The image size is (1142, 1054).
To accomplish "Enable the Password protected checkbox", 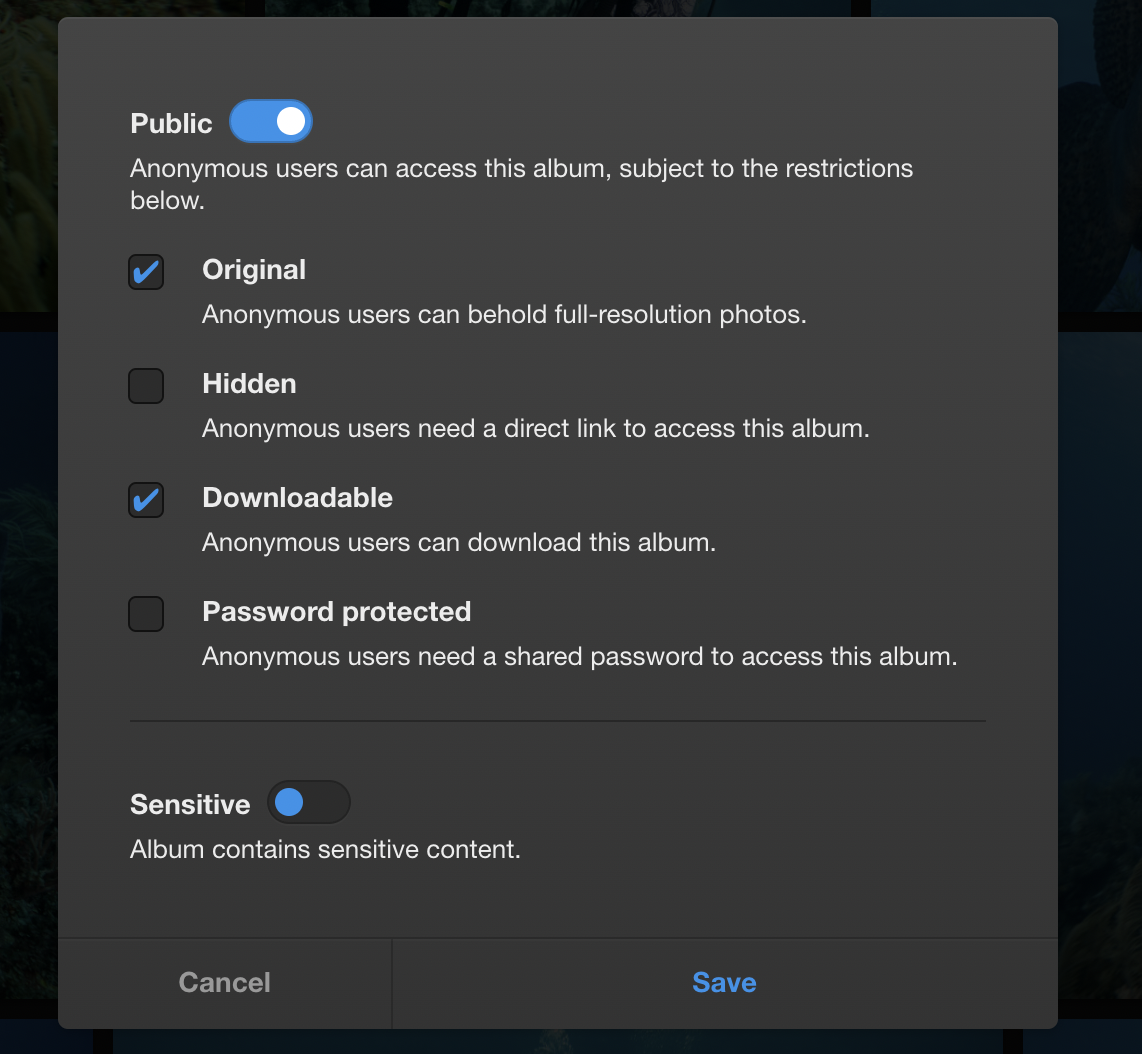I will (x=145, y=613).
